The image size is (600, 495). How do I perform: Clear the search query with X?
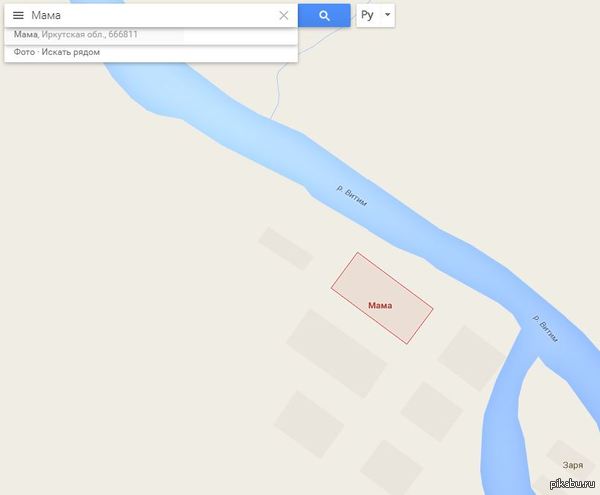[284, 15]
